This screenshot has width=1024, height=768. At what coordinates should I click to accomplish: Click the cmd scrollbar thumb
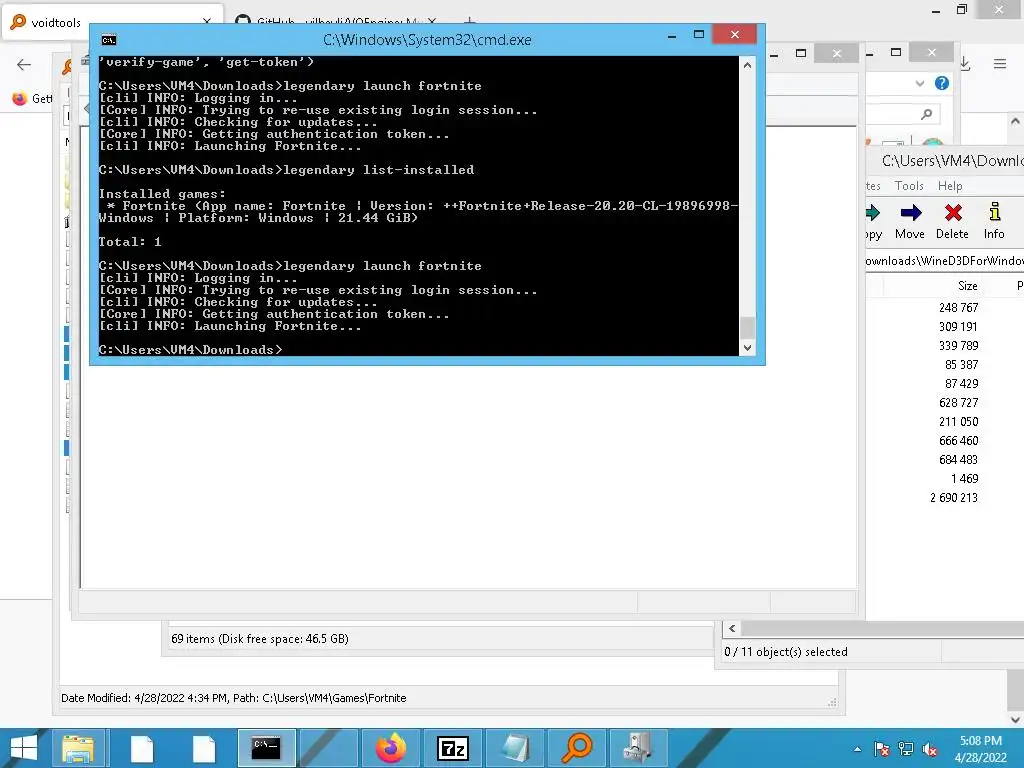click(748, 327)
